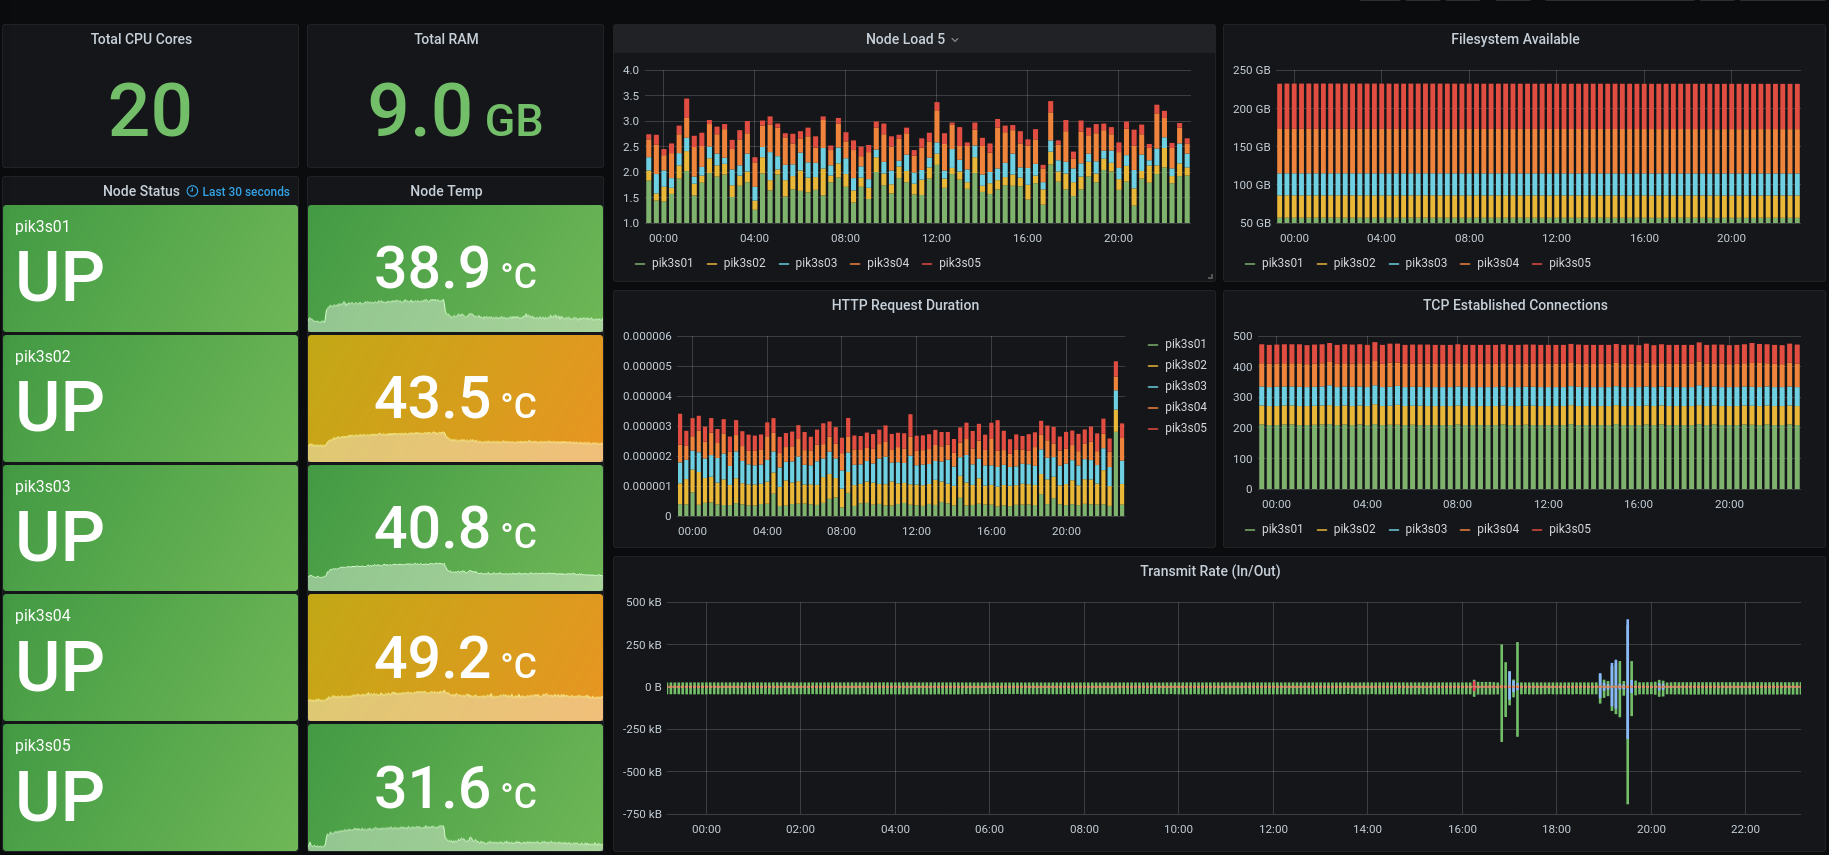Click pik3s05 color line in TCP legend
The height and width of the screenshot is (855, 1829).
point(1537,530)
